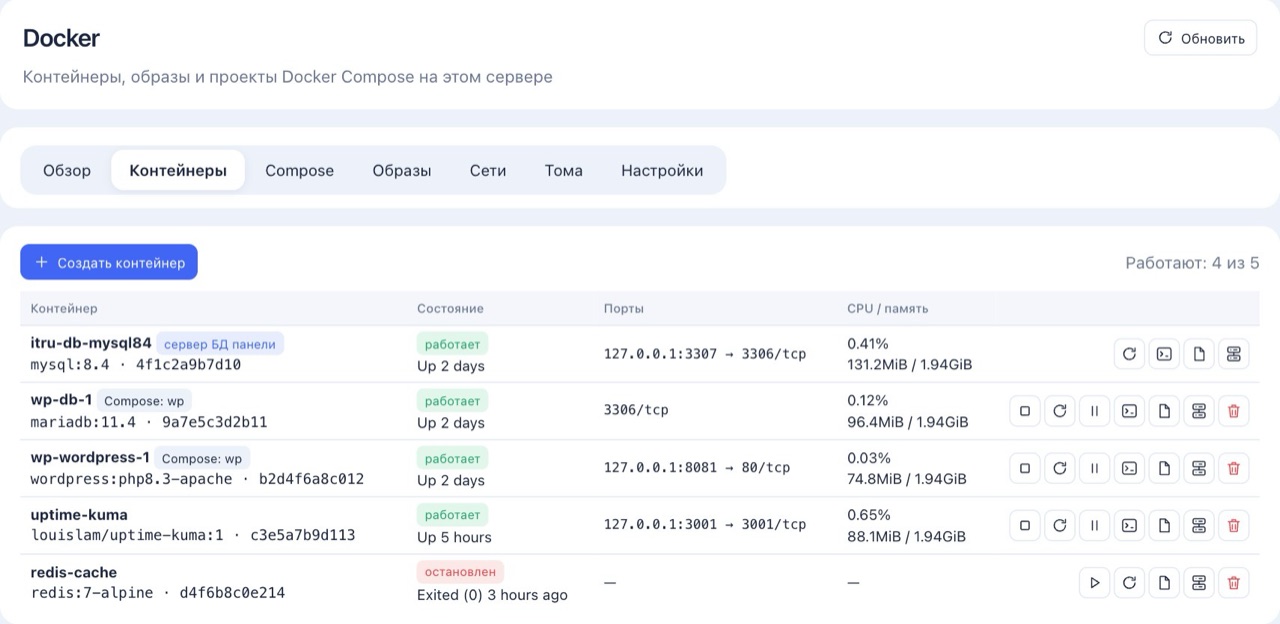Go to the Образы tab
1280x624 pixels.
click(402, 170)
